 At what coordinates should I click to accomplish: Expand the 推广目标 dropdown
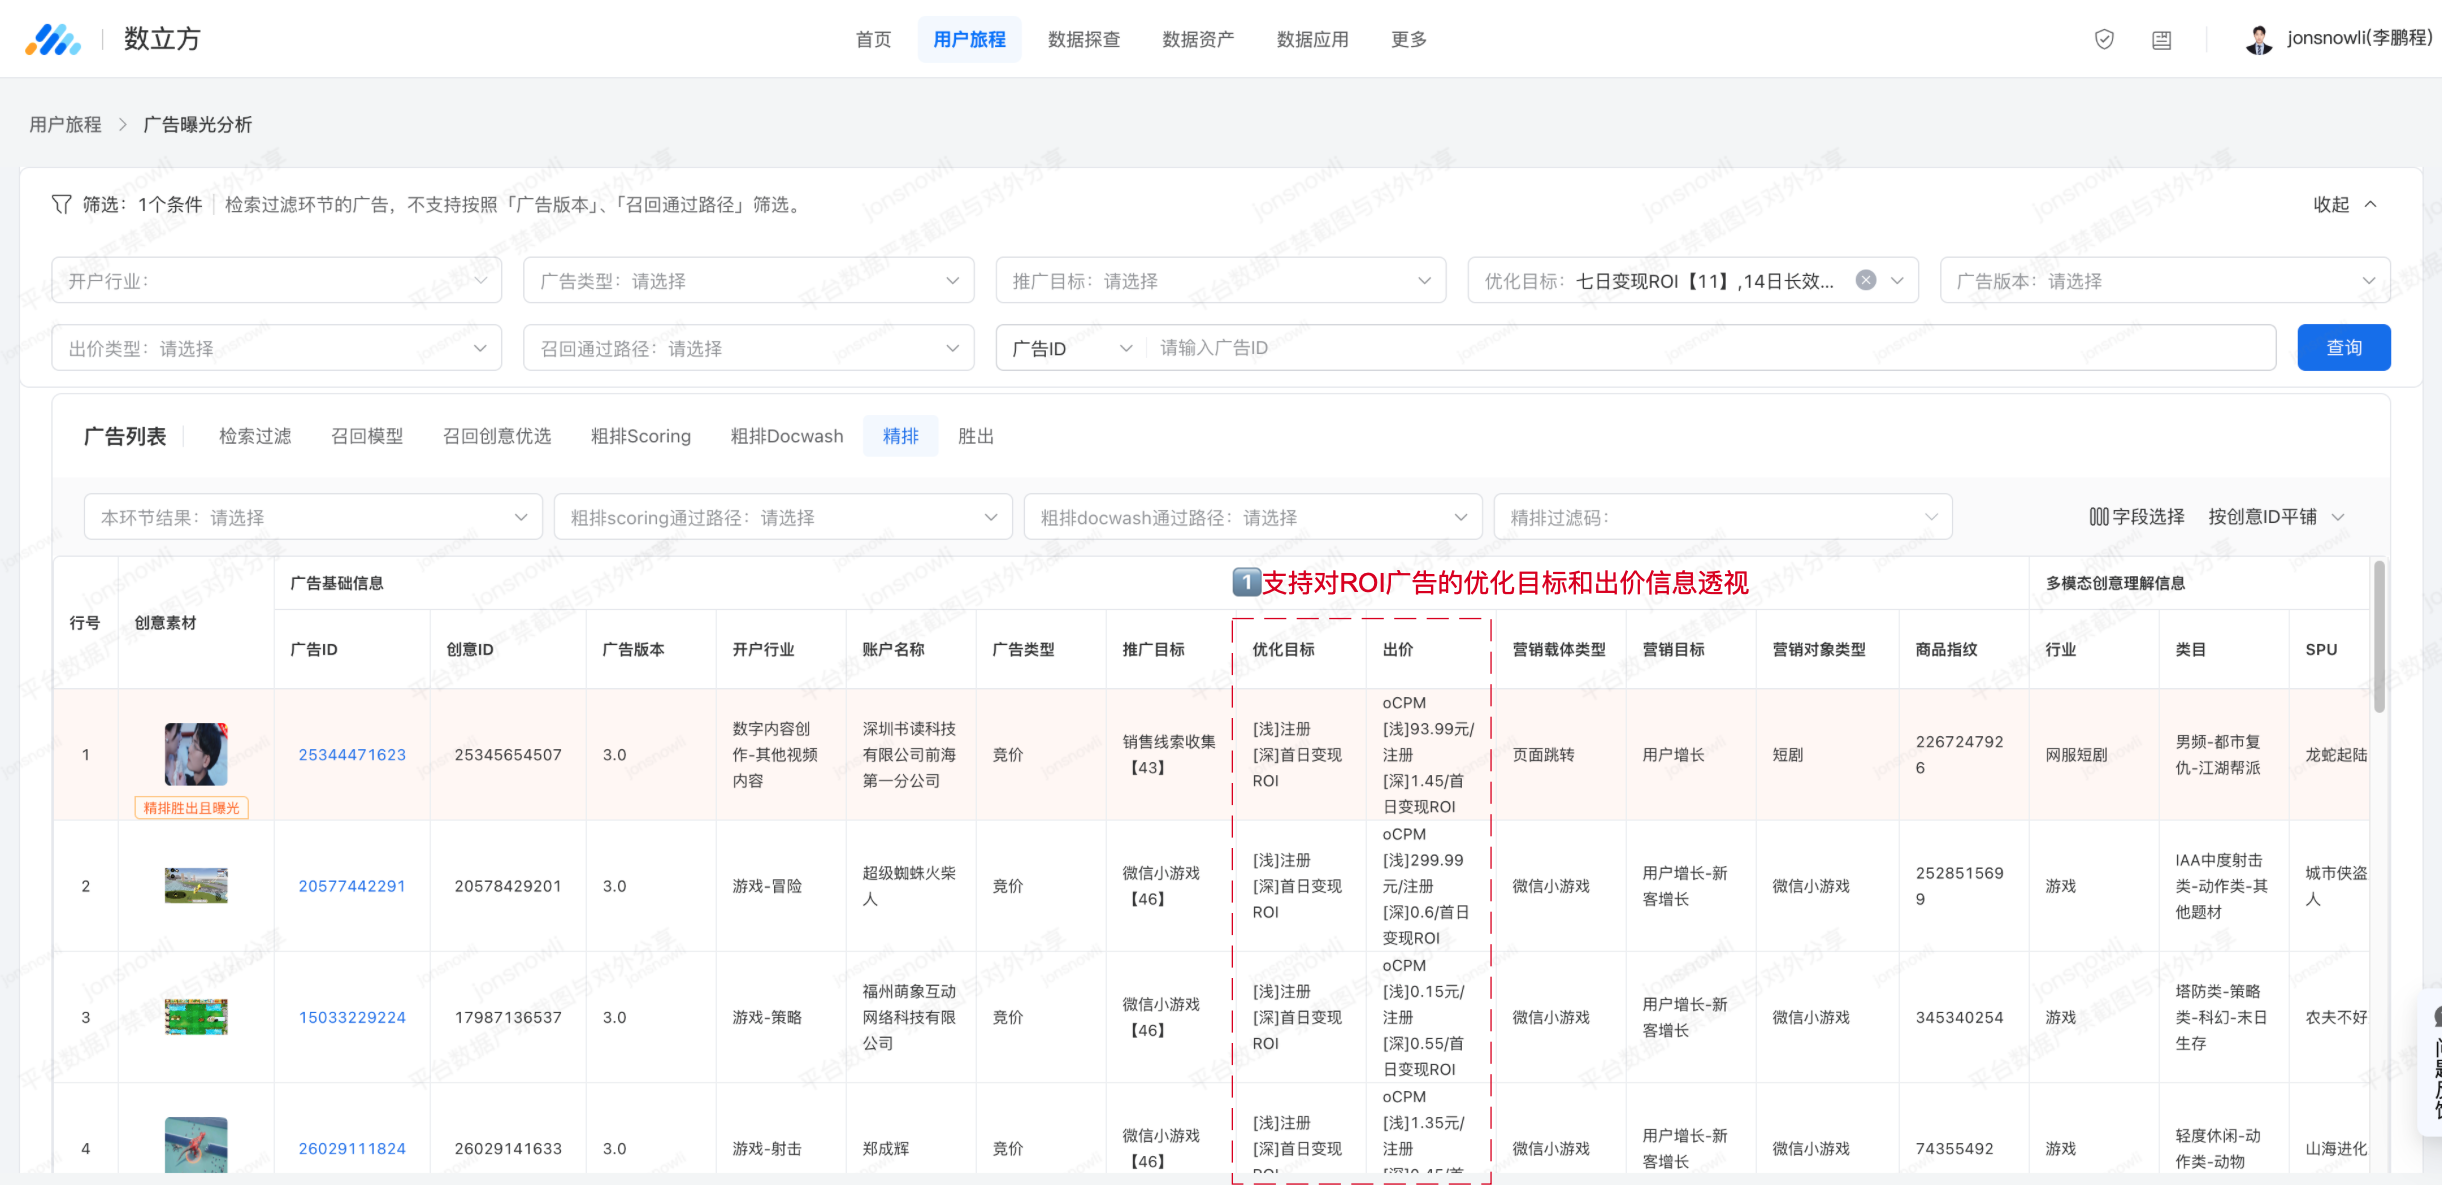tap(1220, 281)
